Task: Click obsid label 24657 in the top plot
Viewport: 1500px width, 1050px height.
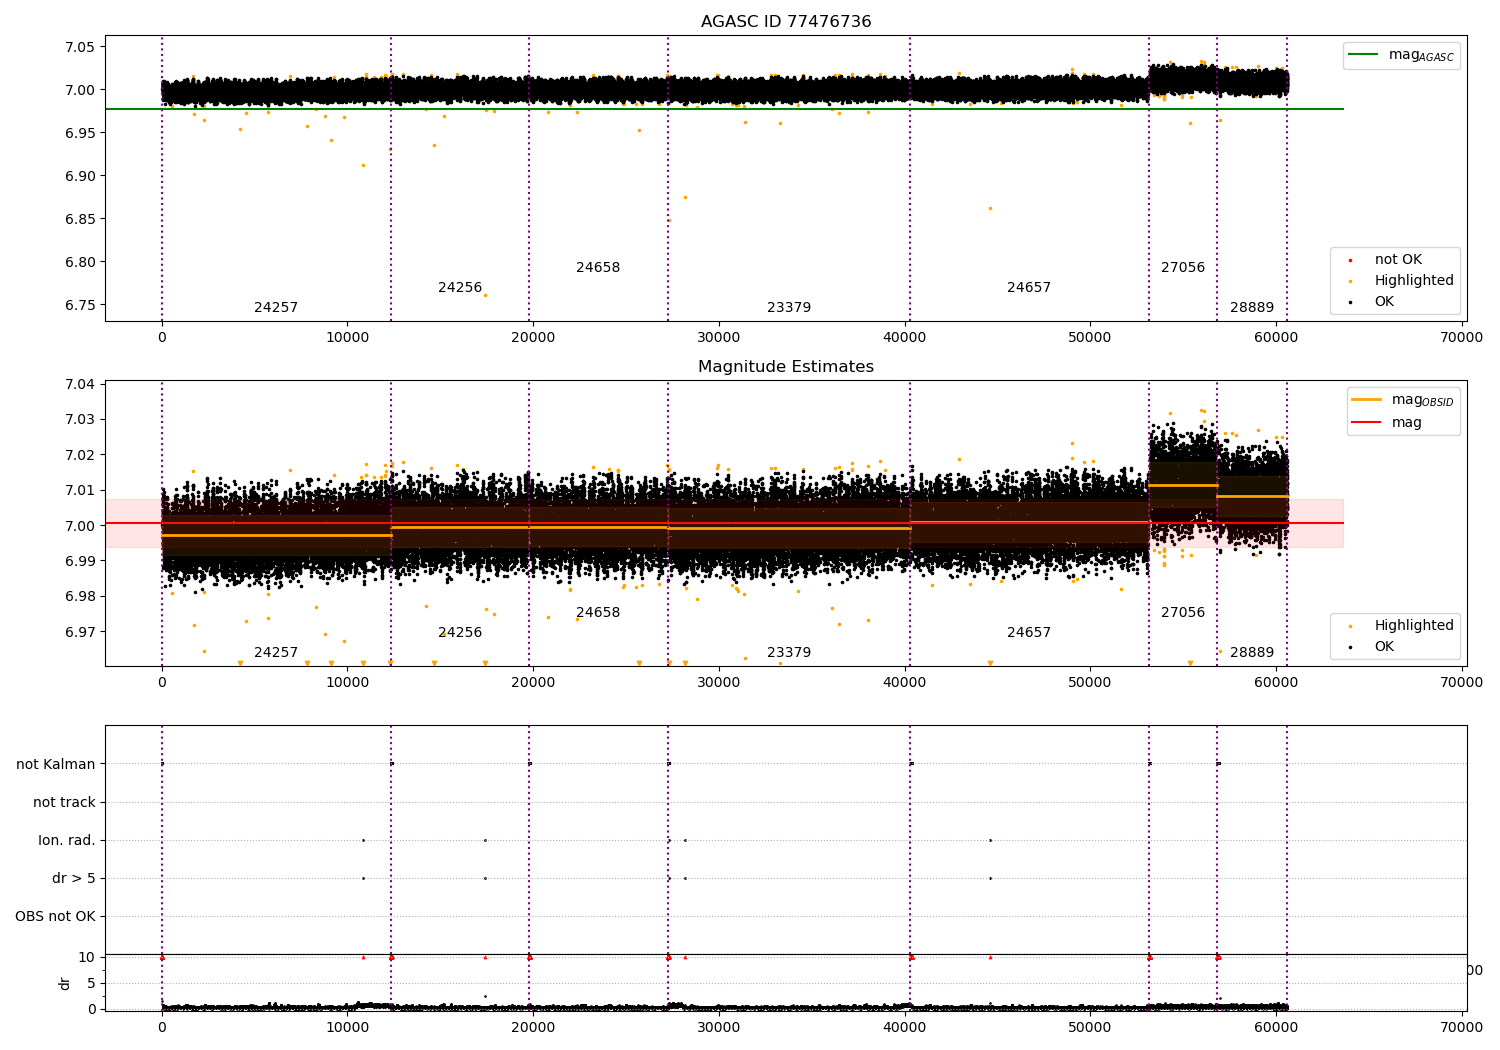Action: coord(1029,288)
